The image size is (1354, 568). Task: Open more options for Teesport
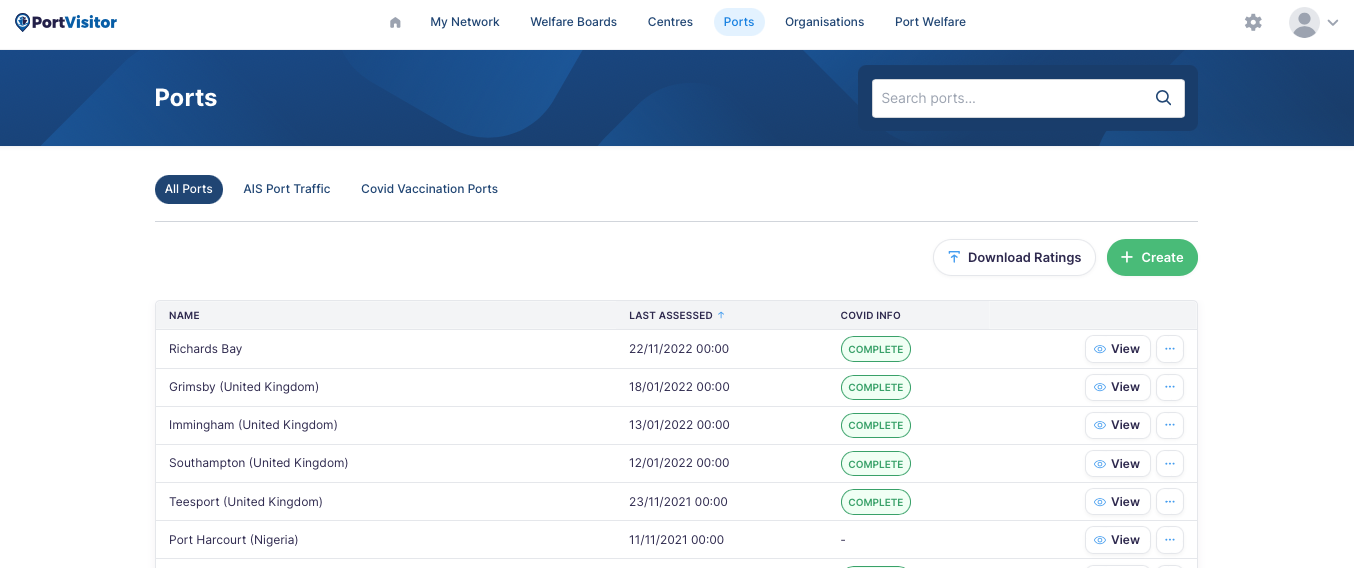(x=1170, y=502)
